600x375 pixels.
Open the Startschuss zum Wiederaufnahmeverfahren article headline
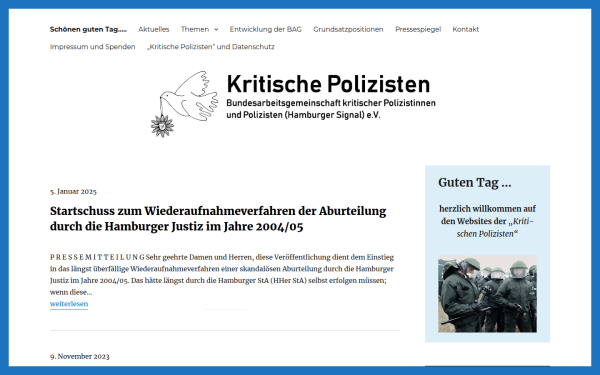218,218
